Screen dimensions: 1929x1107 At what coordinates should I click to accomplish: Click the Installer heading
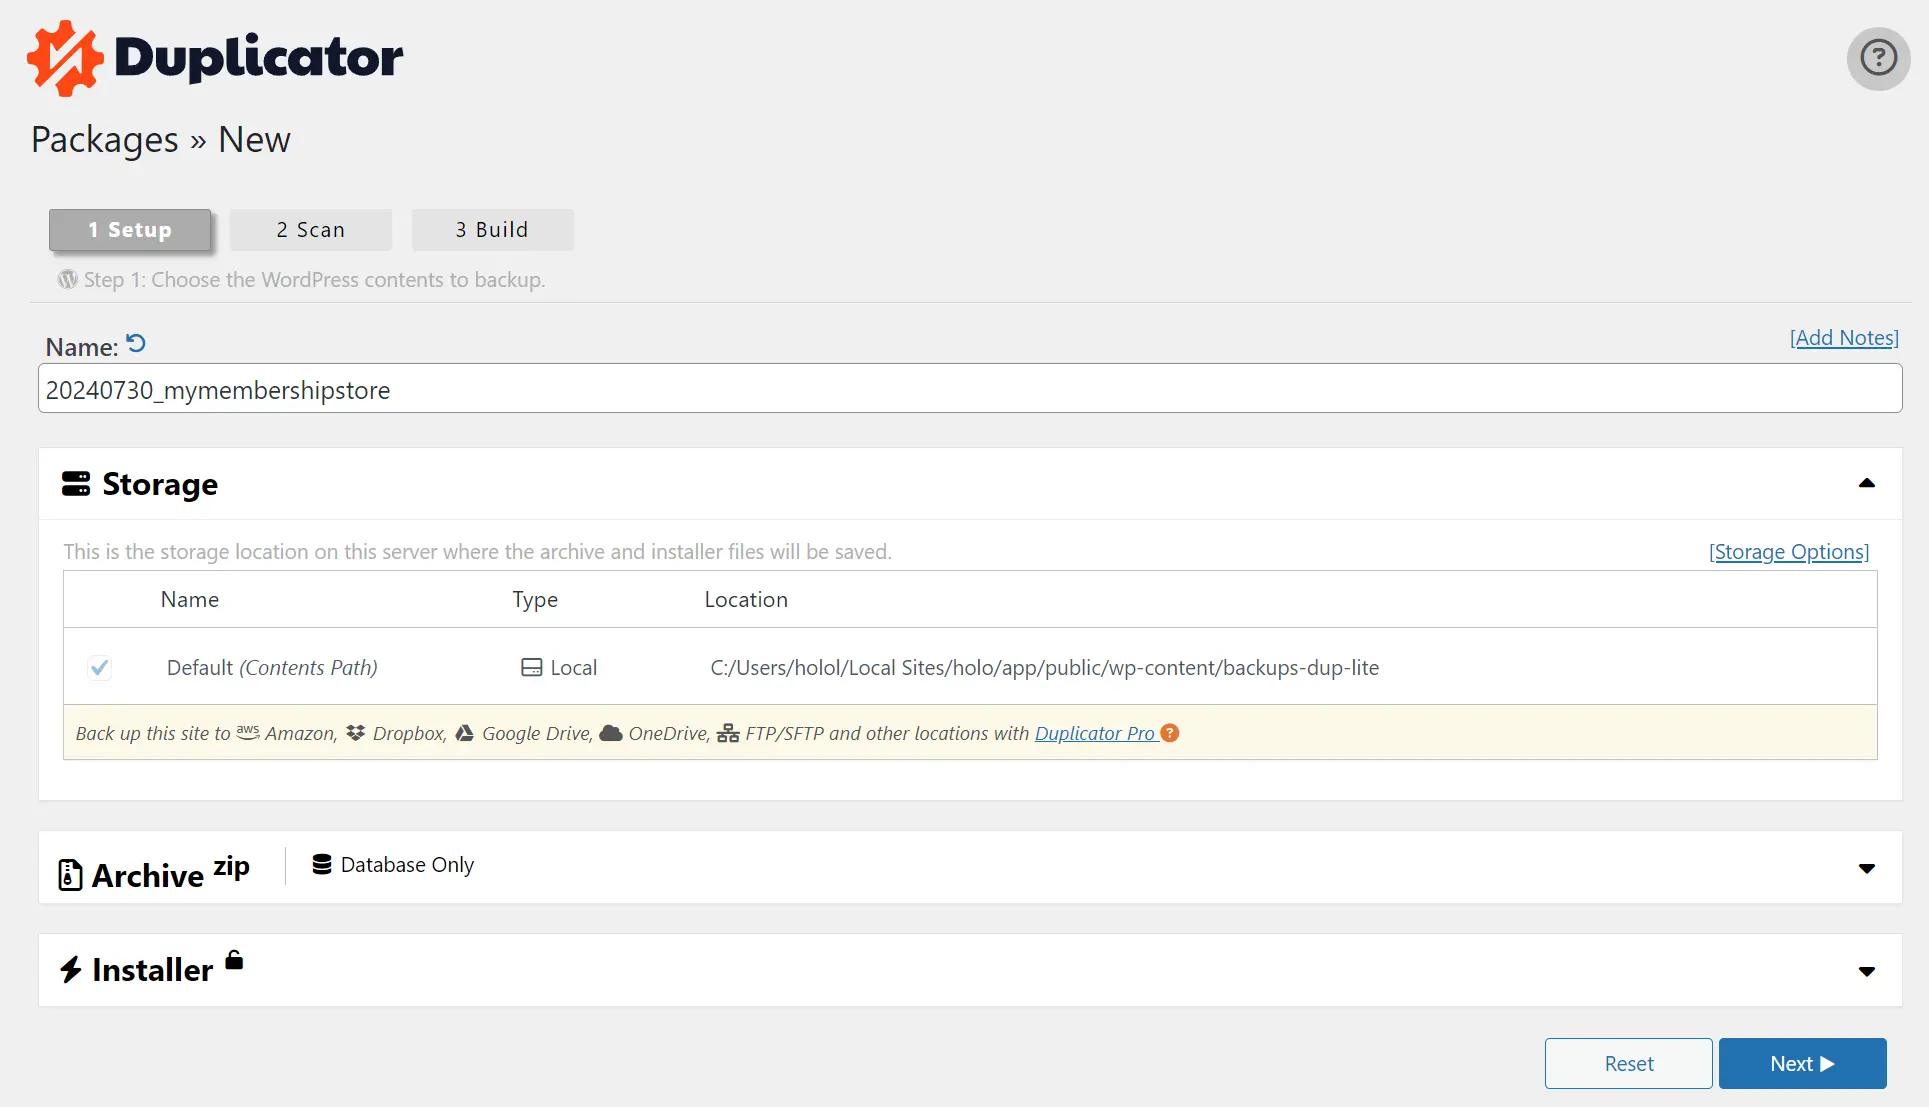152,970
